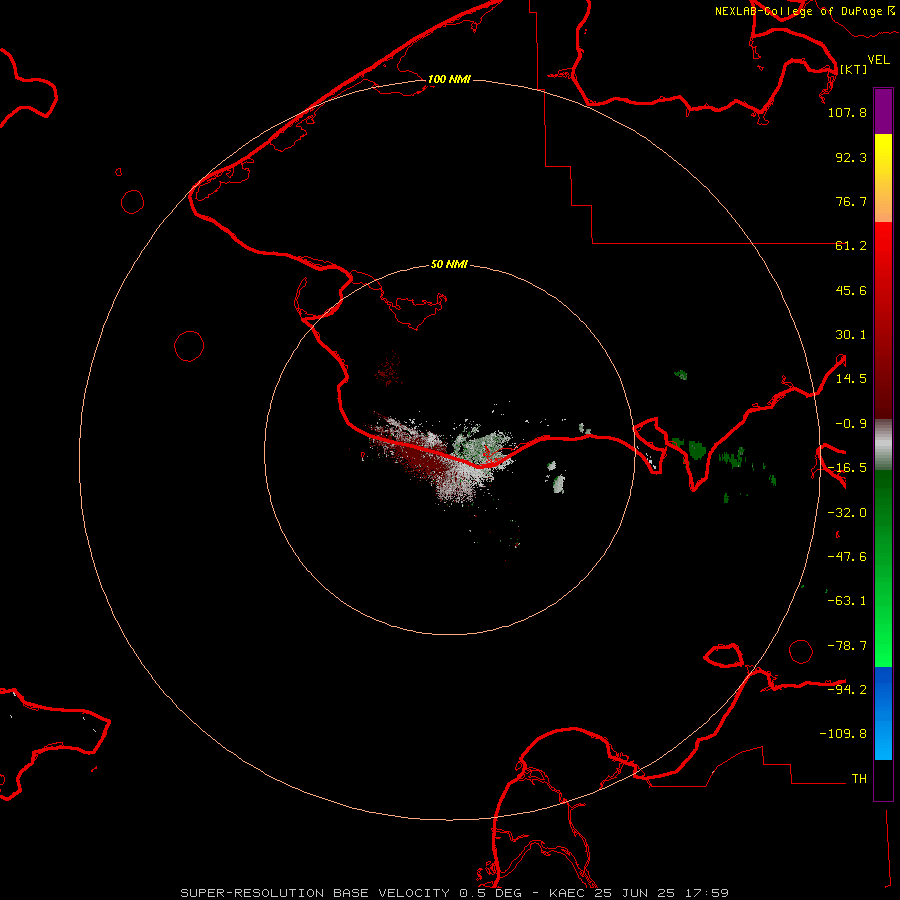Click the -0.9 scale value
The height and width of the screenshot is (900, 900).
coord(851,424)
